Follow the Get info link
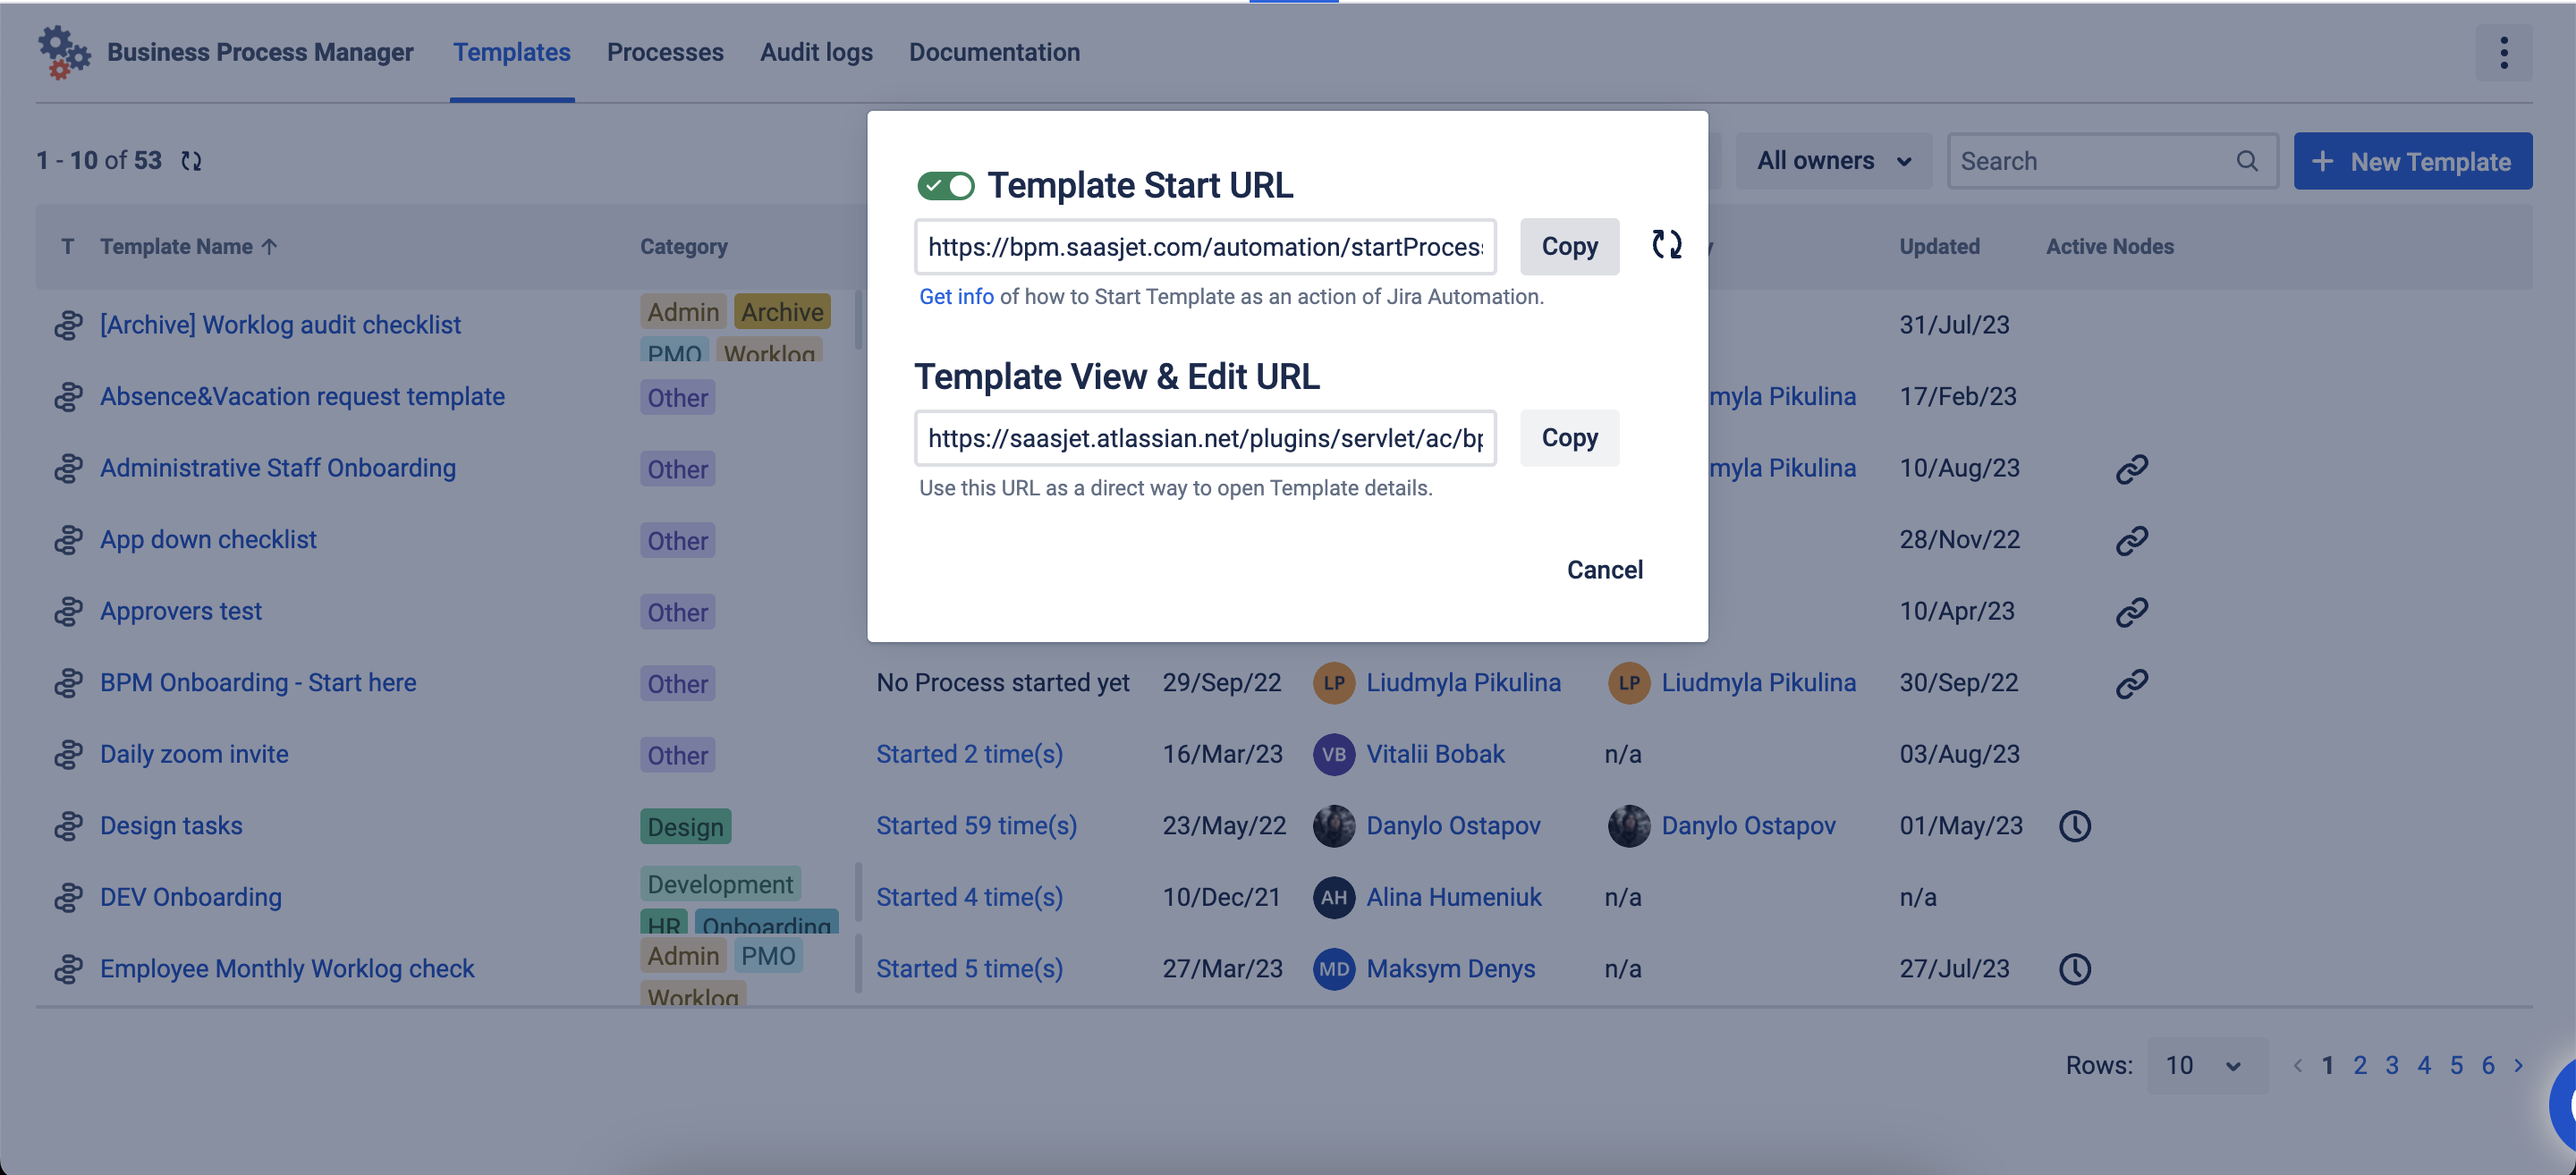The image size is (2576, 1175). [x=956, y=297]
